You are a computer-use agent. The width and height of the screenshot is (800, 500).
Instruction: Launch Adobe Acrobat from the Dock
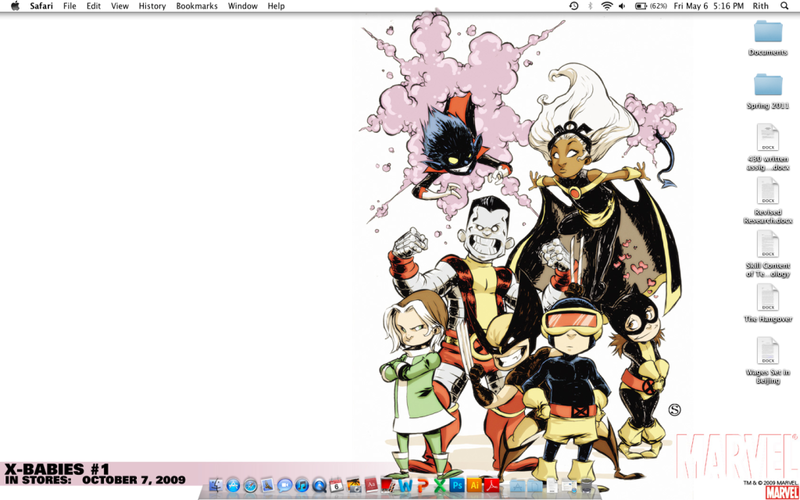click(492, 485)
